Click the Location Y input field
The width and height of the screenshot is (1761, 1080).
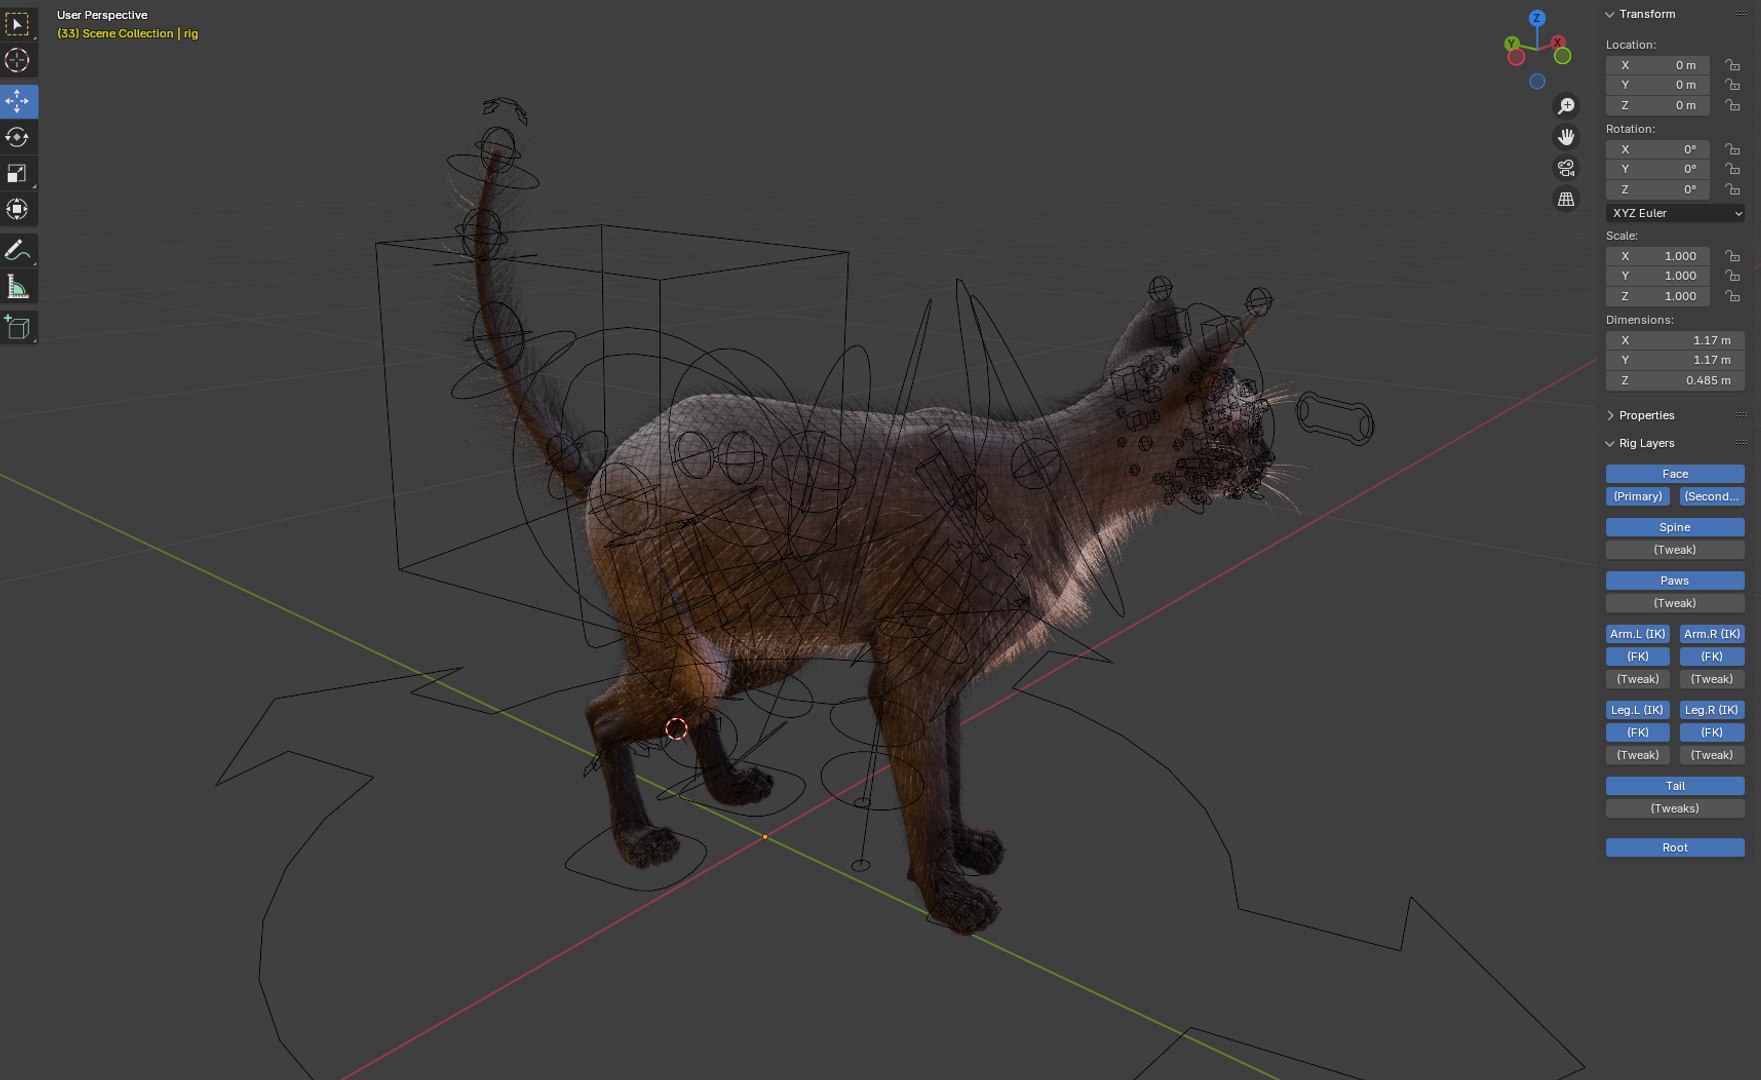click(1658, 85)
